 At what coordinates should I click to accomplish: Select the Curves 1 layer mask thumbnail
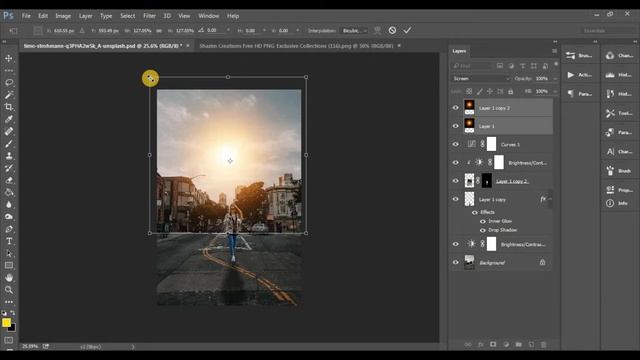point(491,144)
